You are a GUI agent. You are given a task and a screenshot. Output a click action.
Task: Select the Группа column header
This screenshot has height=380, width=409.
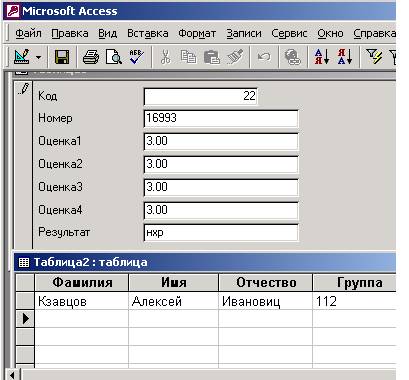[x=355, y=283]
